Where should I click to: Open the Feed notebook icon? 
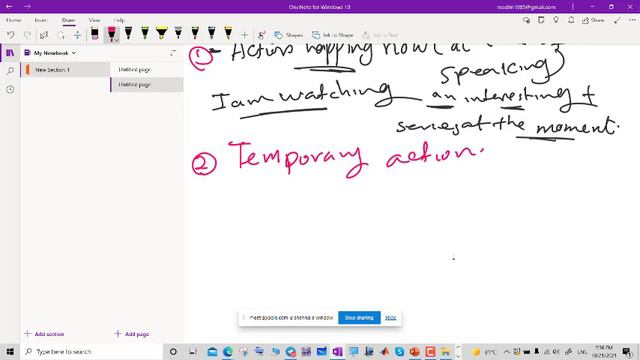[x=541, y=20]
